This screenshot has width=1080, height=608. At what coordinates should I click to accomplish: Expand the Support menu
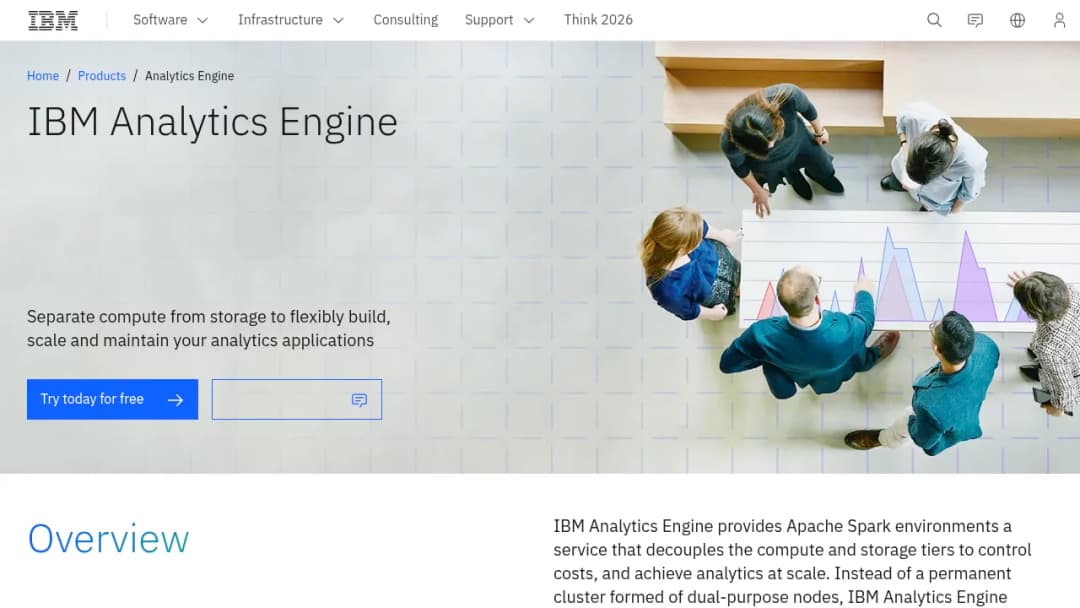coord(499,20)
